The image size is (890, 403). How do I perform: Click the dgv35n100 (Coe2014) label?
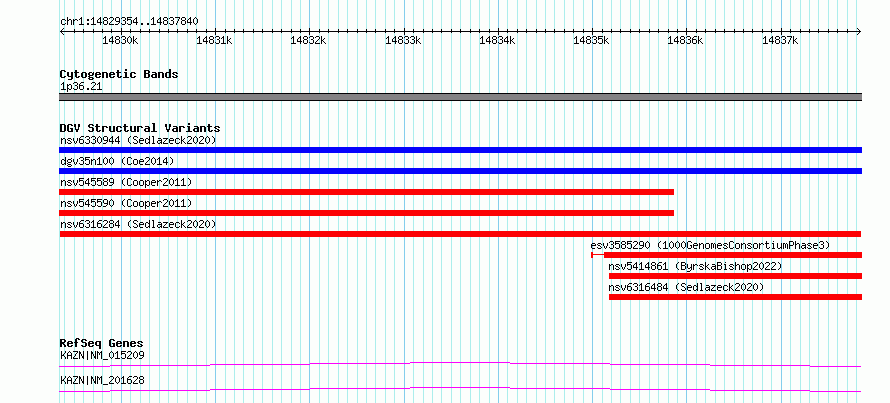tap(117, 161)
